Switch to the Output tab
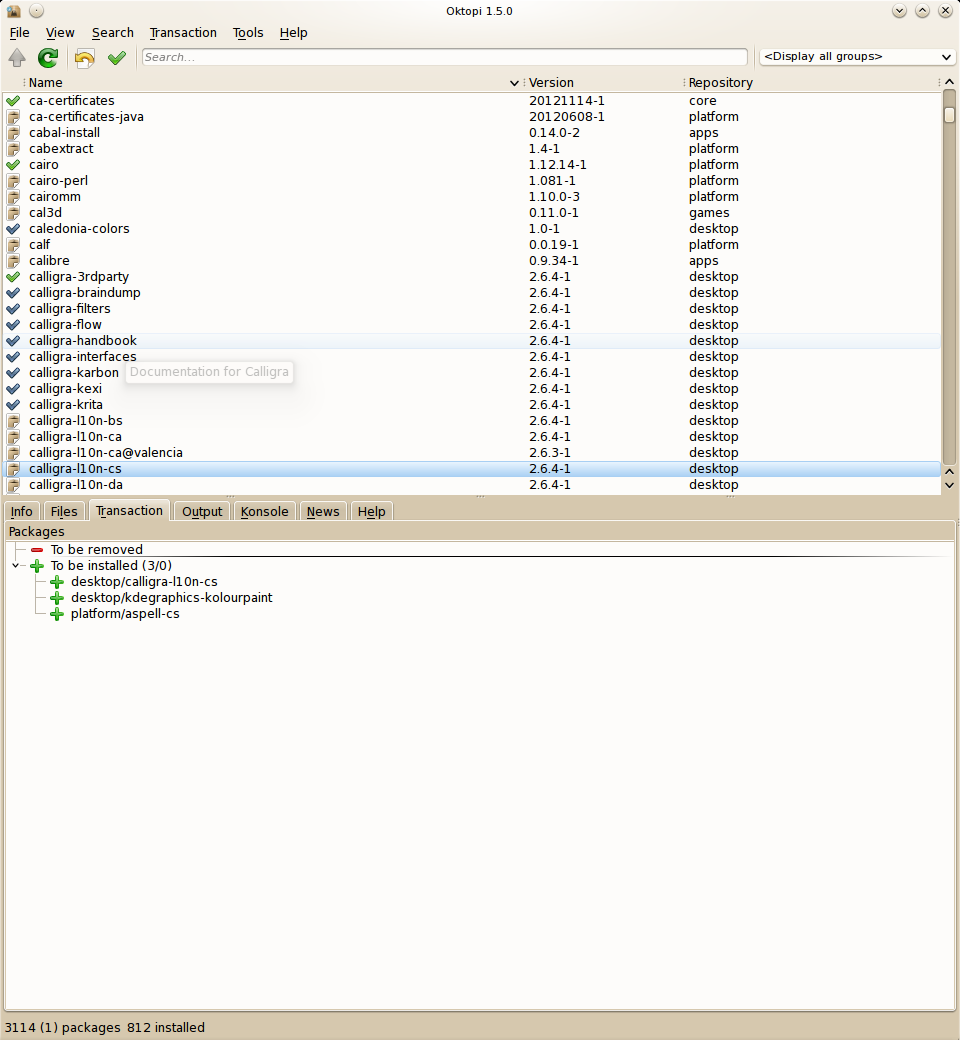Viewport: 960px width, 1040px height. pyautogui.click(x=202, y=511)
